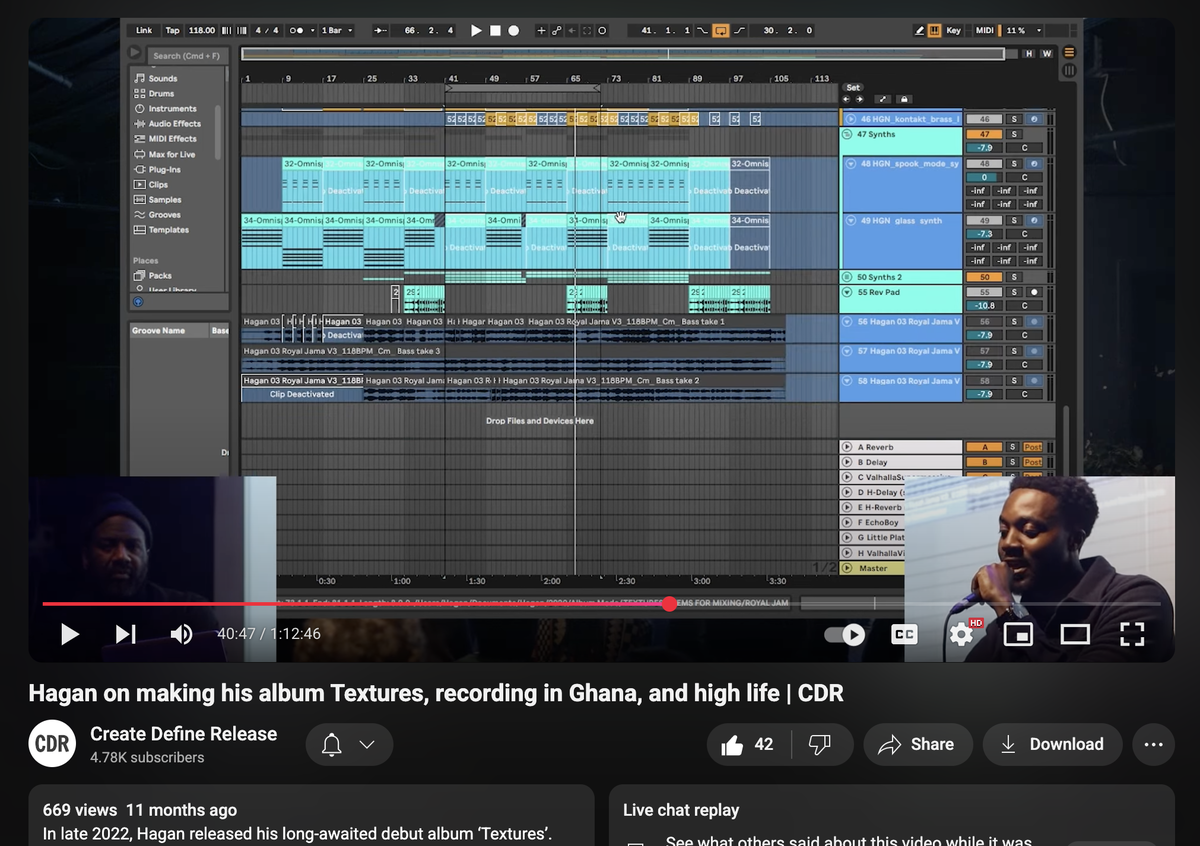
Task: Solo the A Reverb return track
Action: [1013, 447]
